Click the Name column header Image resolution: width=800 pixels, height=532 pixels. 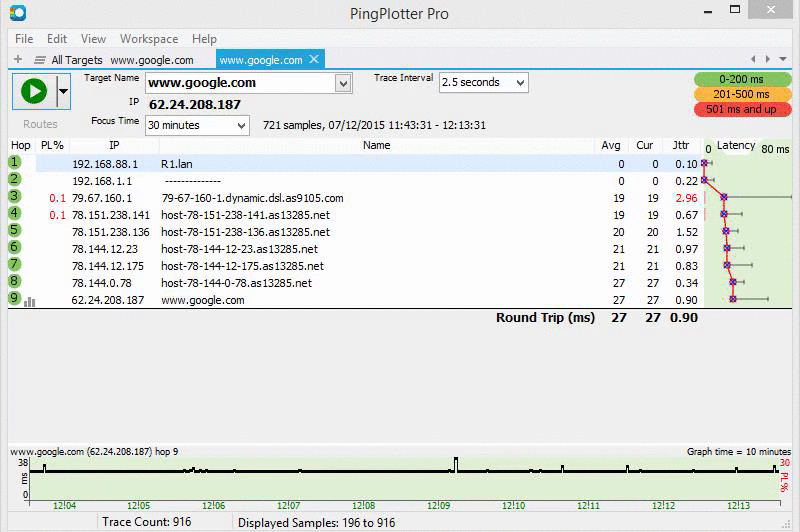377,145
